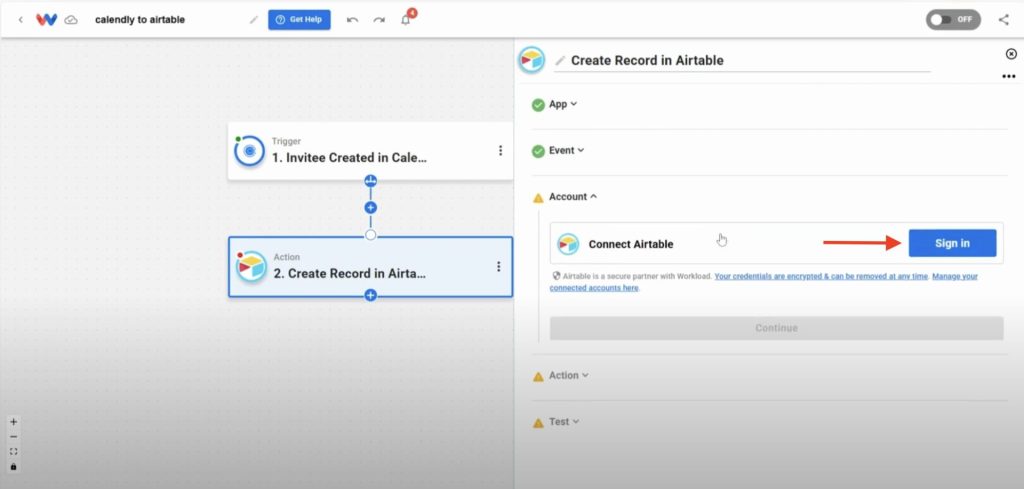The image size is (1024, 489).
Task: Add step after Airtable action
Action: tap(370, 296)
